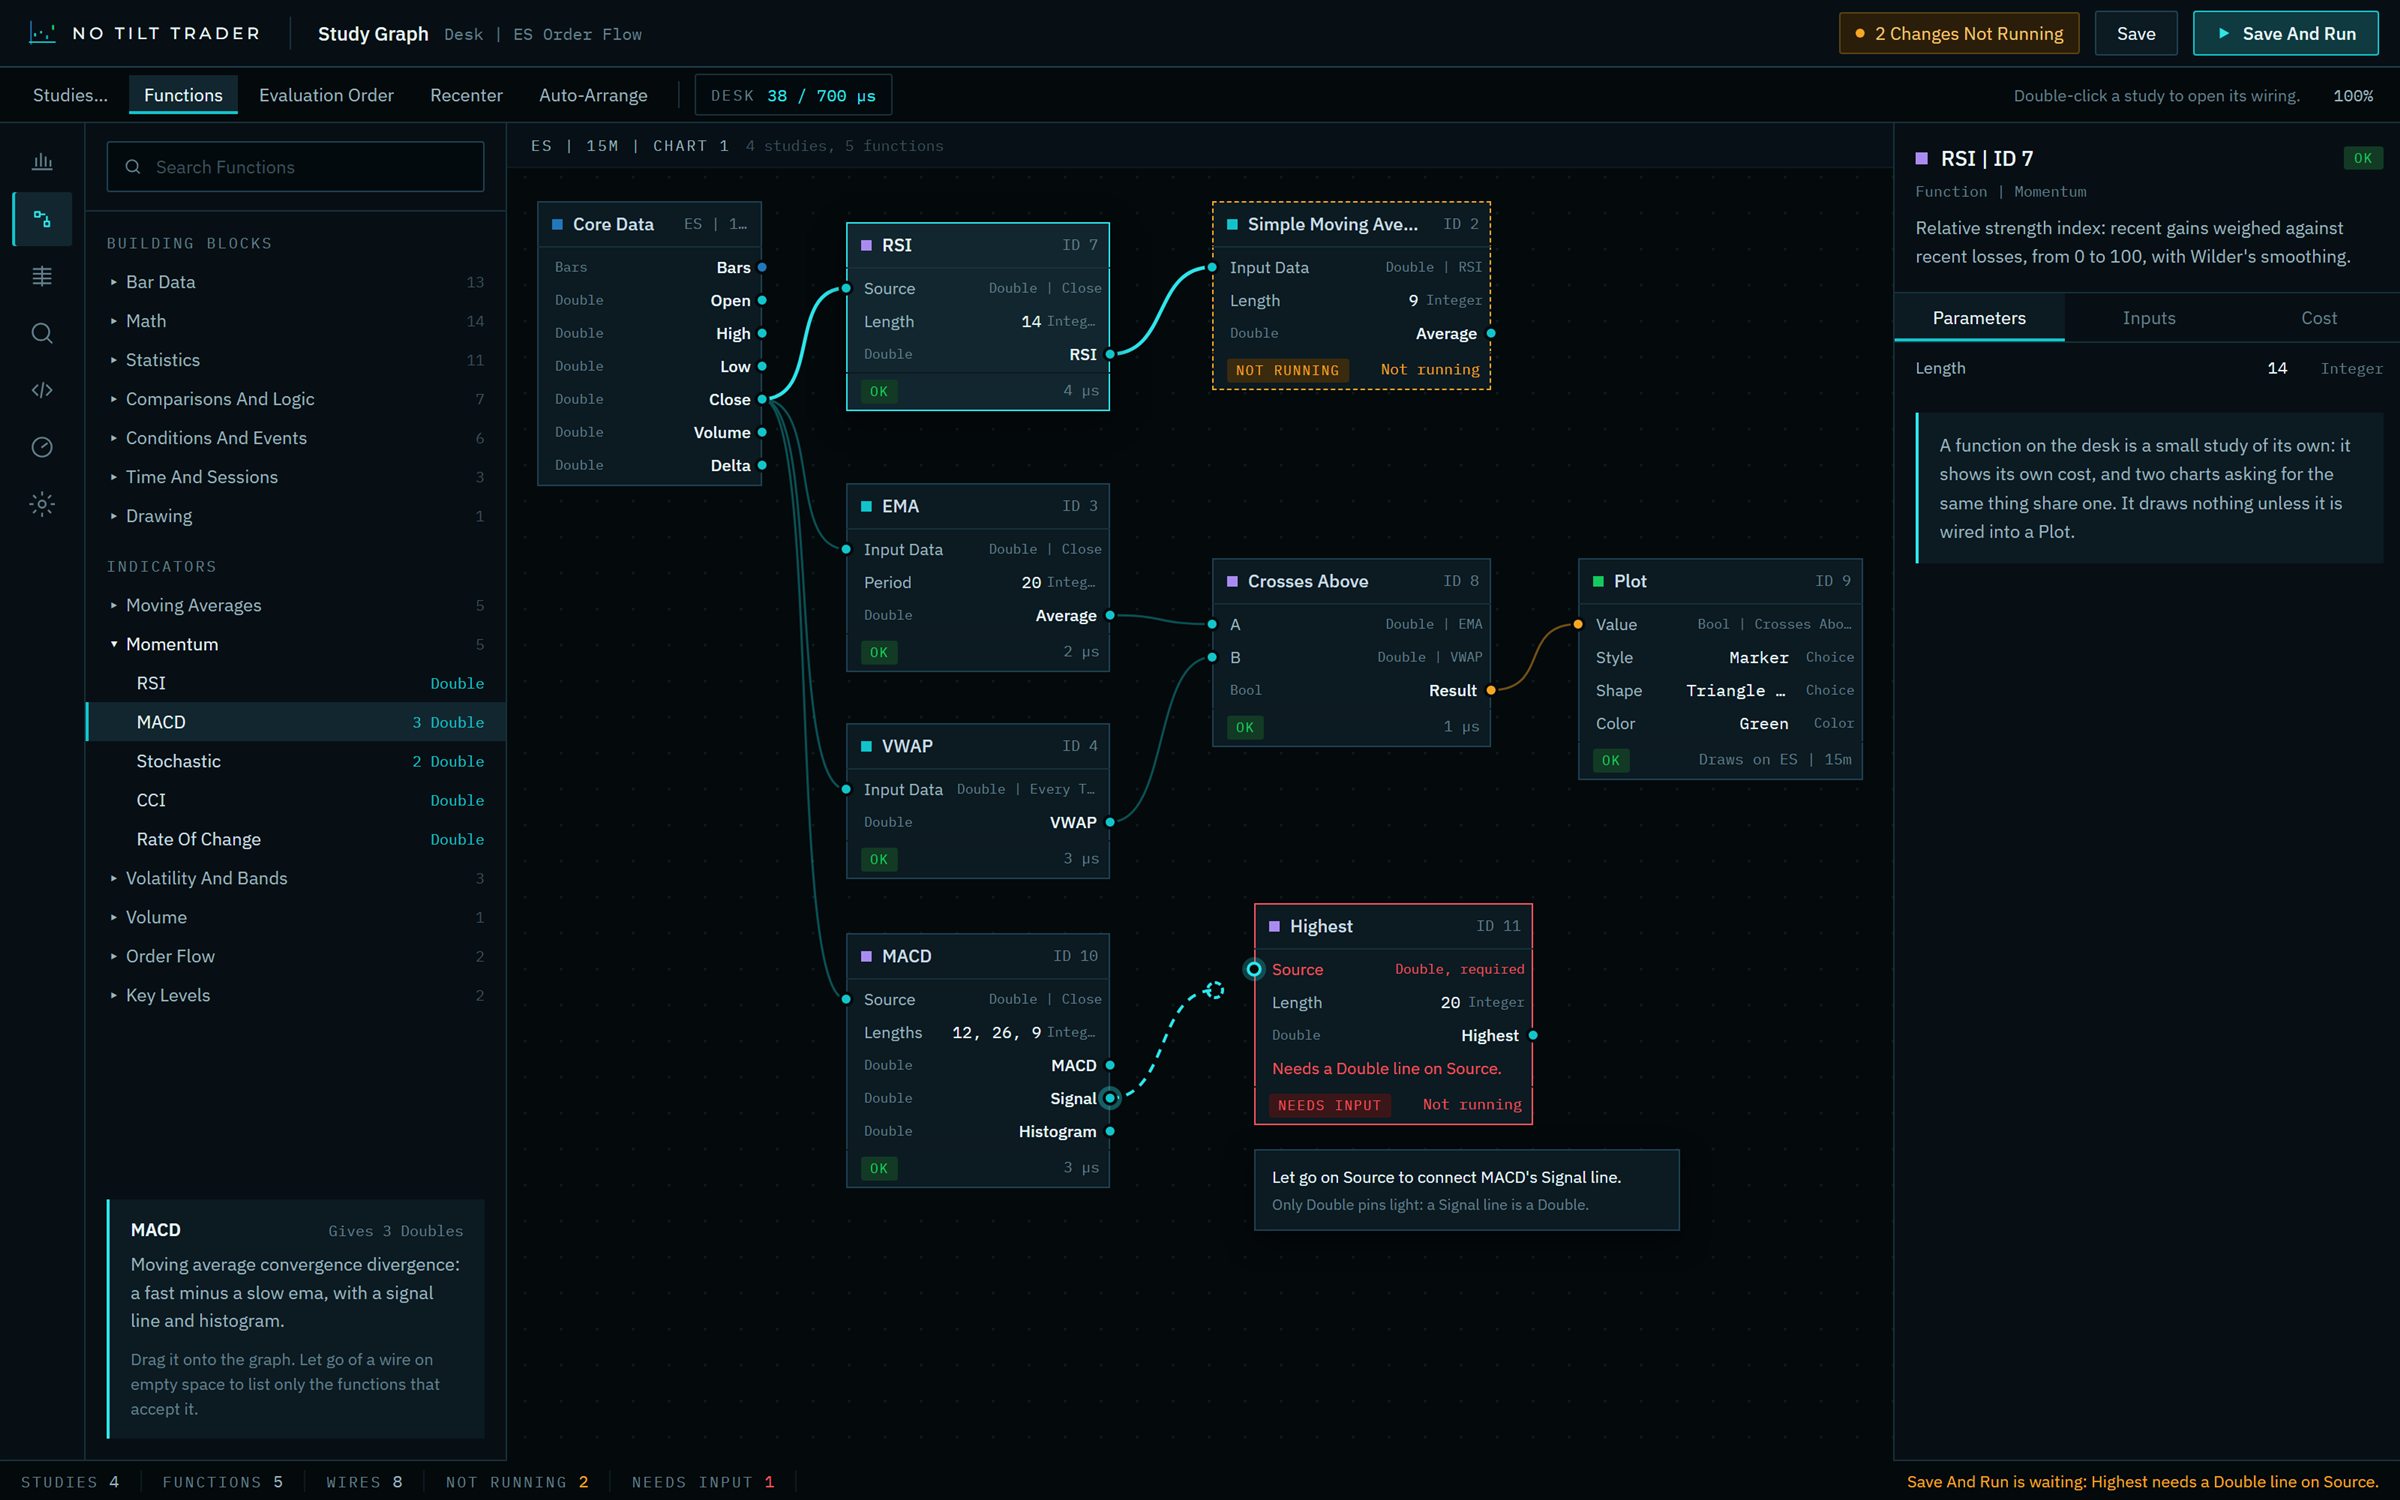2400x1500 pixels.
Task: Open the Evaluation Order menu item
Action: click(326, 95)
